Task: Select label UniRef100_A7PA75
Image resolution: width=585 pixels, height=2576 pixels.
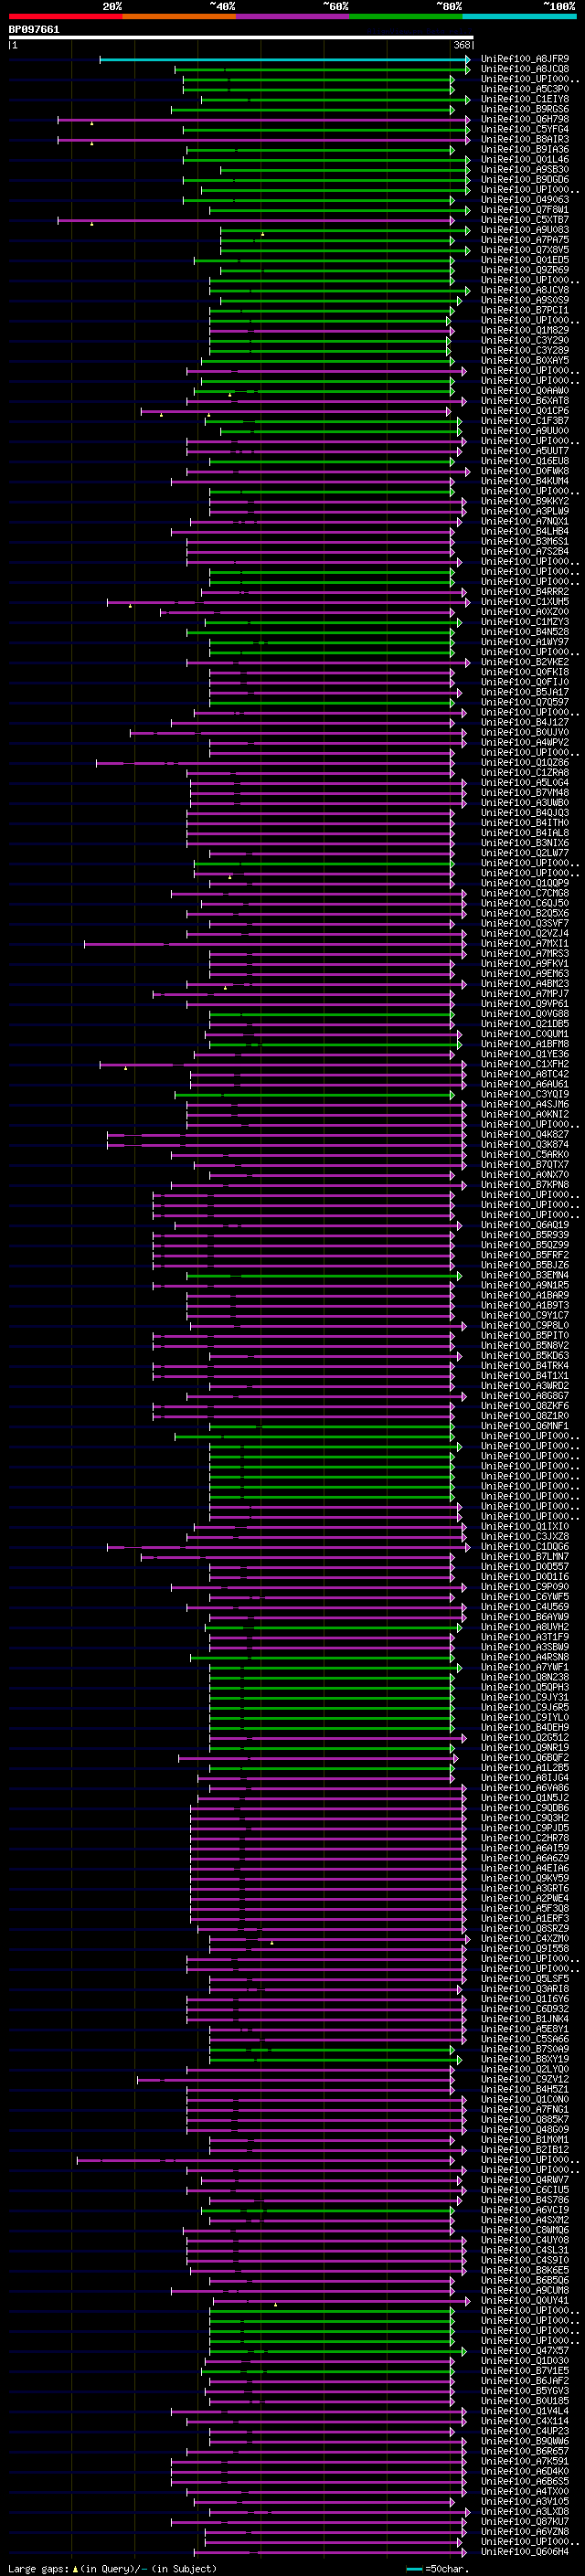Action: click(x=525, y=240)
